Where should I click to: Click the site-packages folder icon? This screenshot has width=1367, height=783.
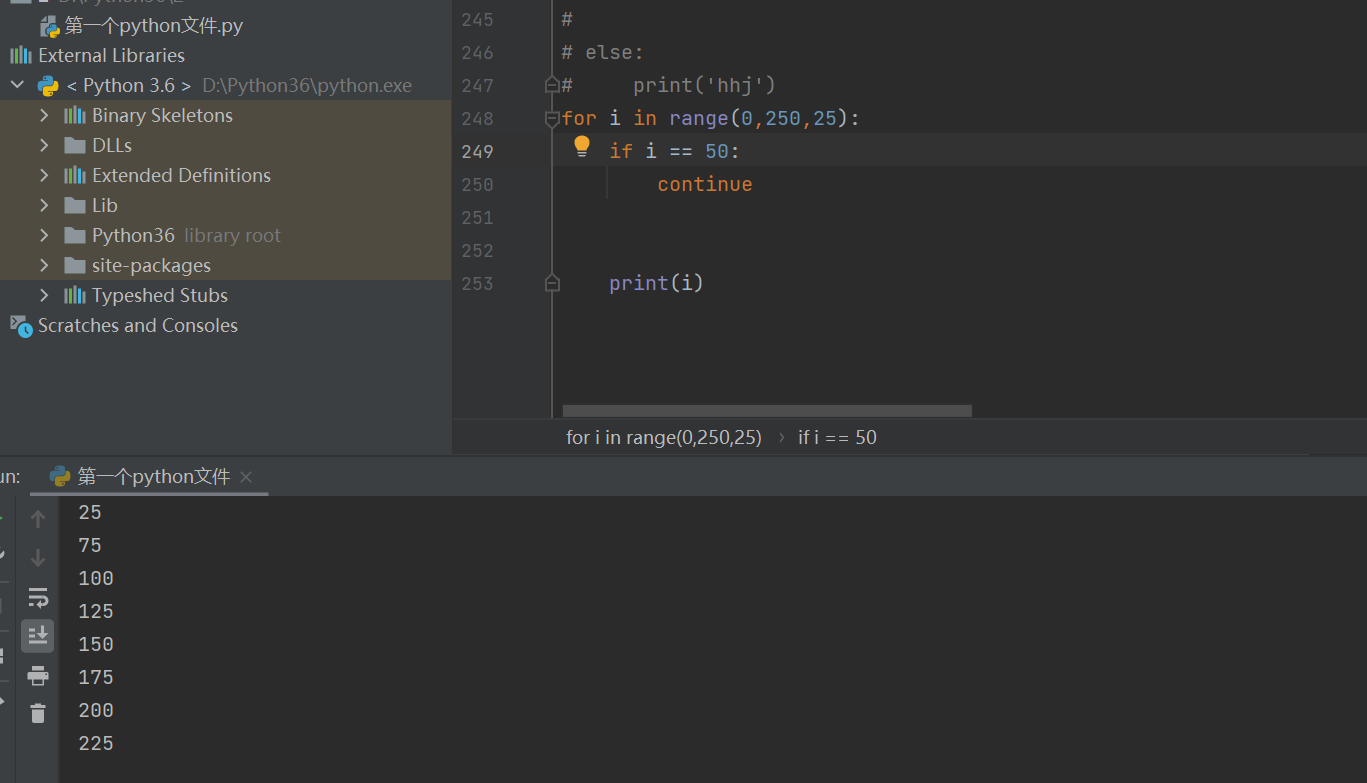(75, 265)
